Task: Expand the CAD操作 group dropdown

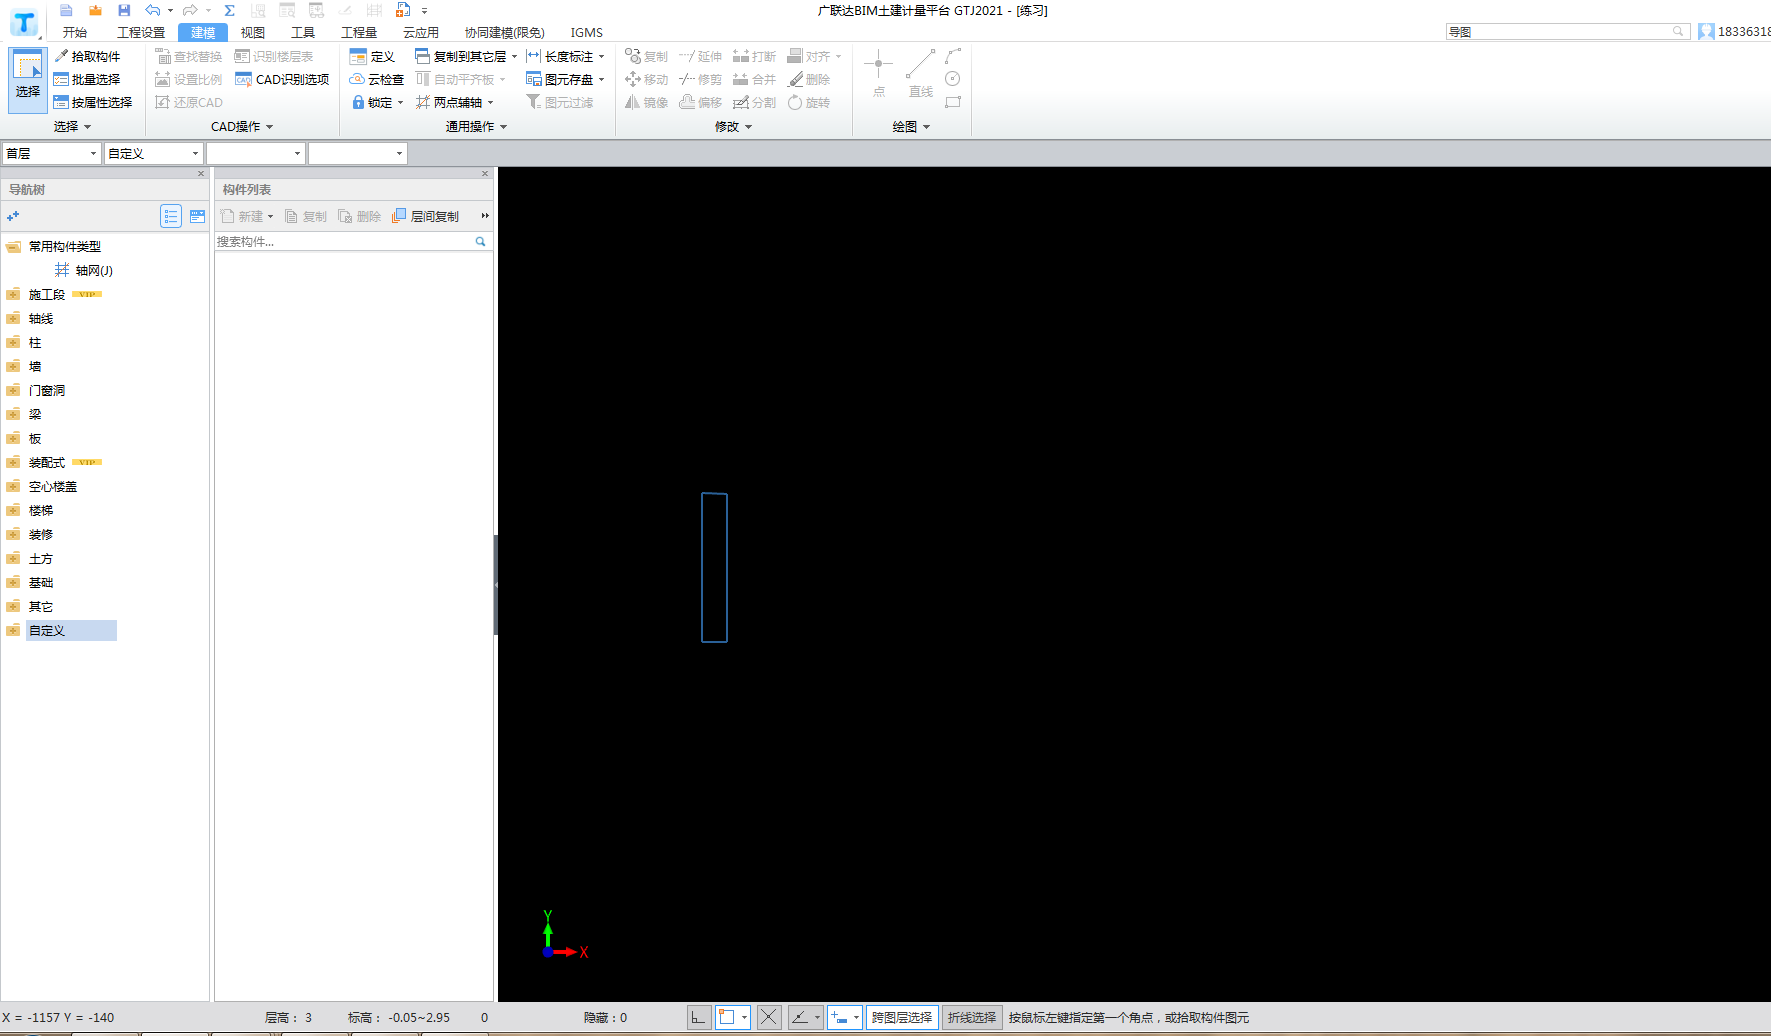Action: click(x=269, y=127)
